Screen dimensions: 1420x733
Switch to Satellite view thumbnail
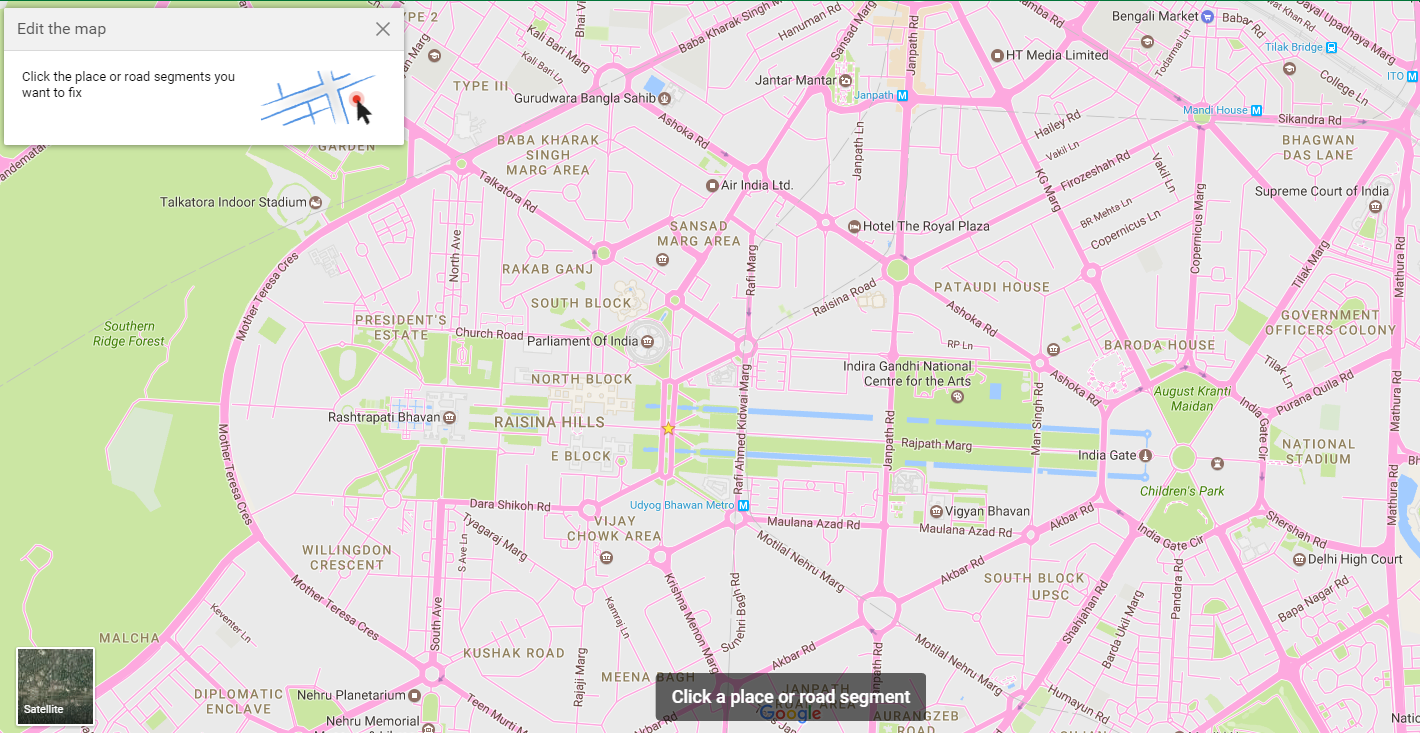coord(55,686)
